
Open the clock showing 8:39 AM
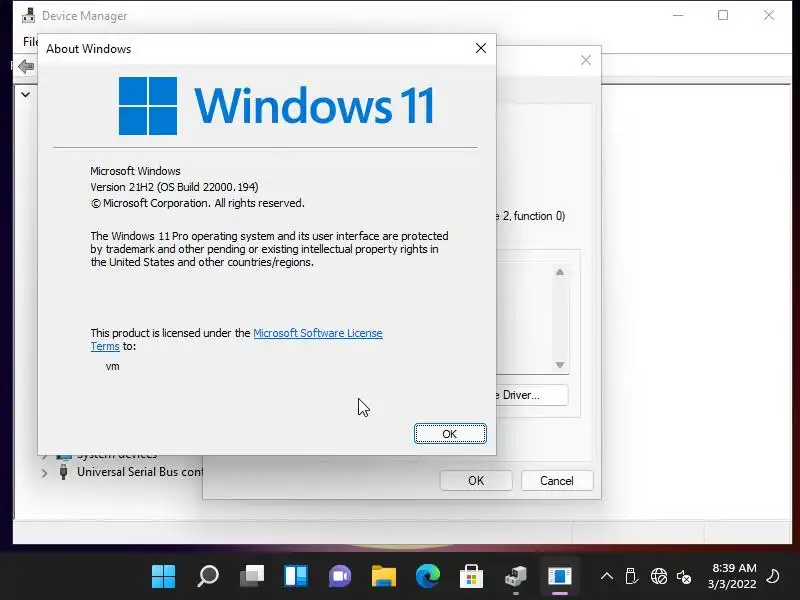tap(733, 576)
